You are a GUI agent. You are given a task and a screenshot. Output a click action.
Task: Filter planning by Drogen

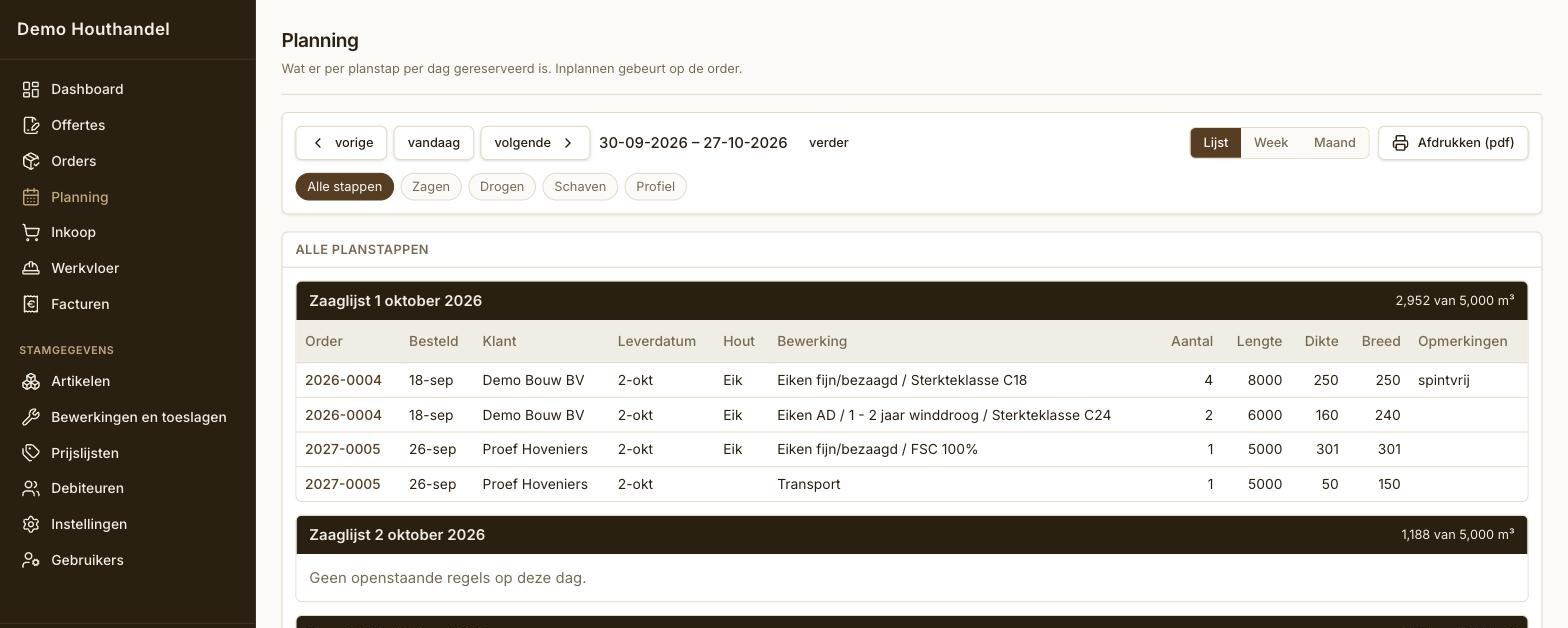coord(502,187)
